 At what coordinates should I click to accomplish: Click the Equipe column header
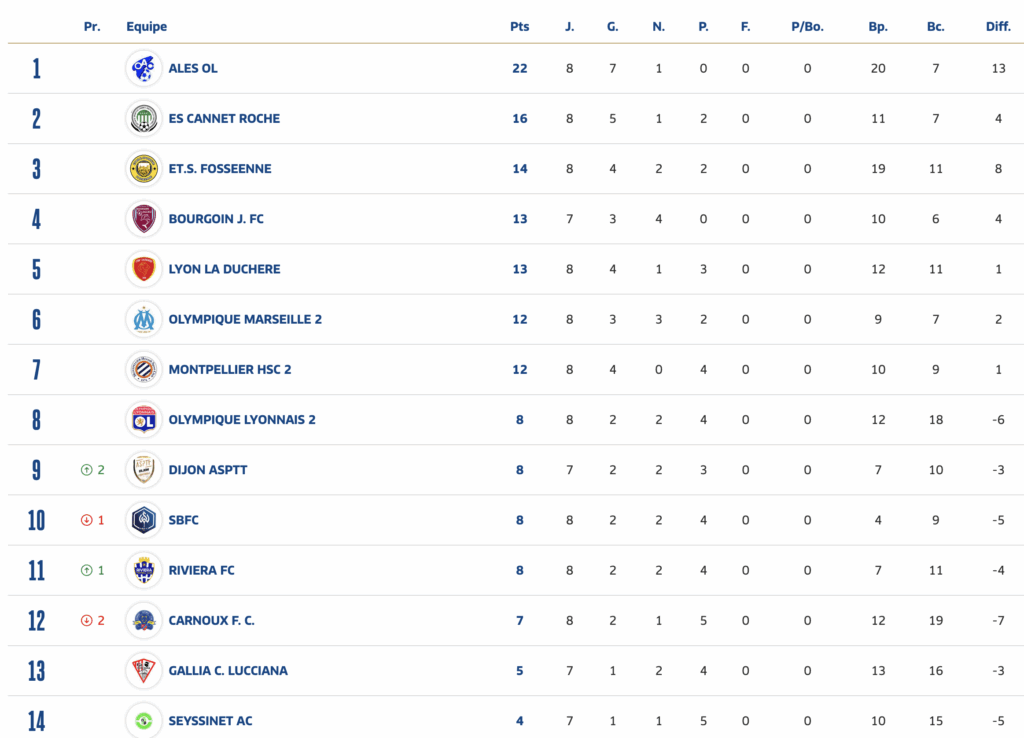[146, 27]
